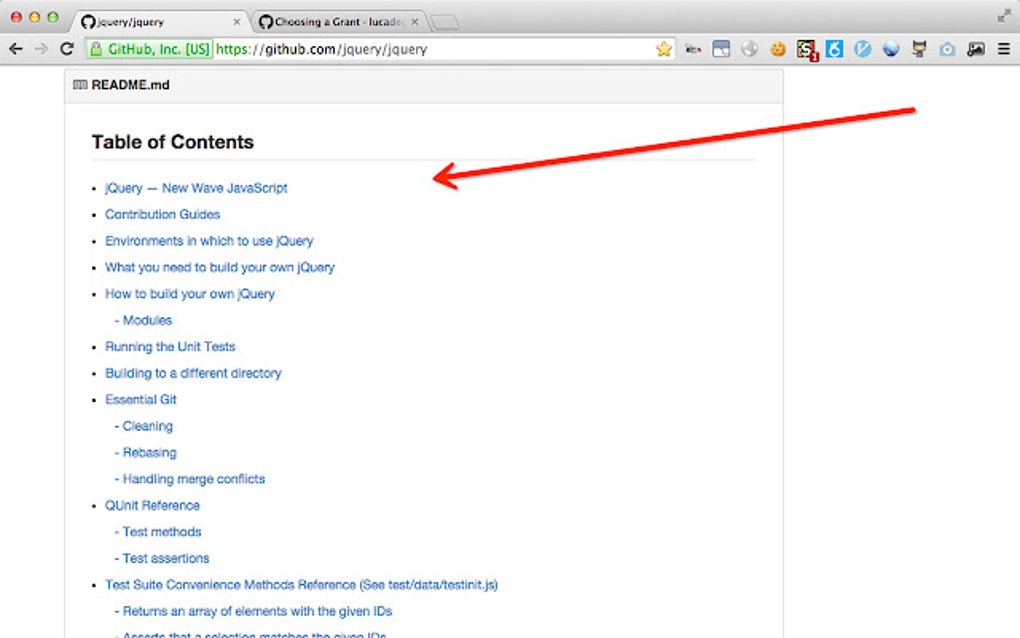Image resolution: width=1020 pixels, height=638 pixels.
Task: Click the README.md file header icon
Action: (x=79, y=85)
